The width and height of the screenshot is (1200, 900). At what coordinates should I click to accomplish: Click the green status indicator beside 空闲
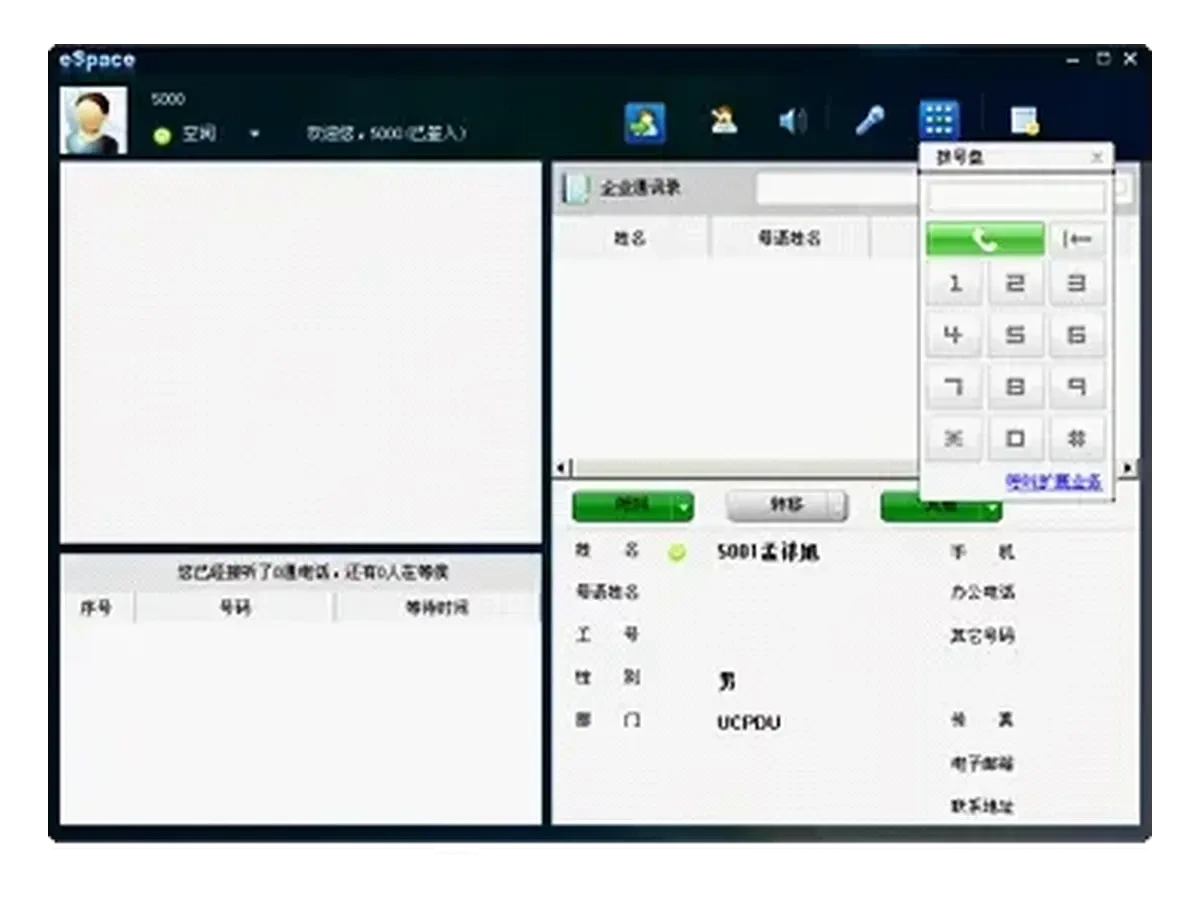(163, 135)
